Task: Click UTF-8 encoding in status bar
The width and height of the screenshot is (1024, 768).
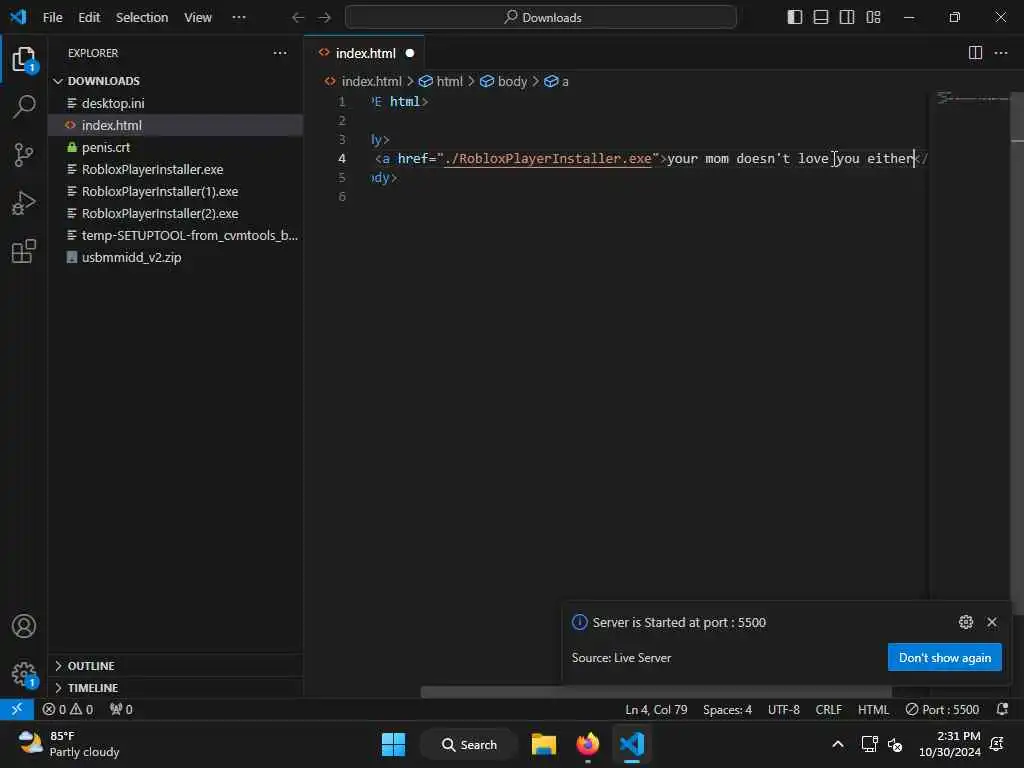Action: (x=784, y=709)
